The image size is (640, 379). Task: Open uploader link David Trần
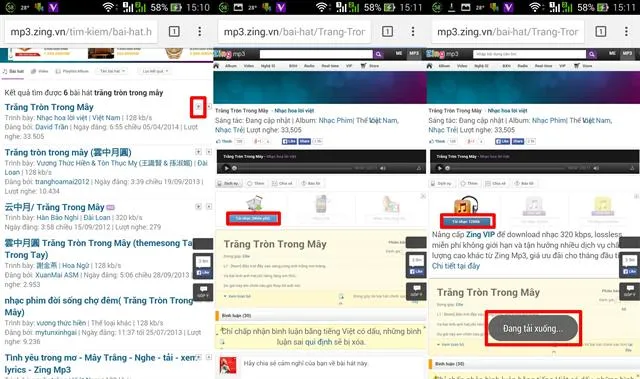[x=51, y=127]
